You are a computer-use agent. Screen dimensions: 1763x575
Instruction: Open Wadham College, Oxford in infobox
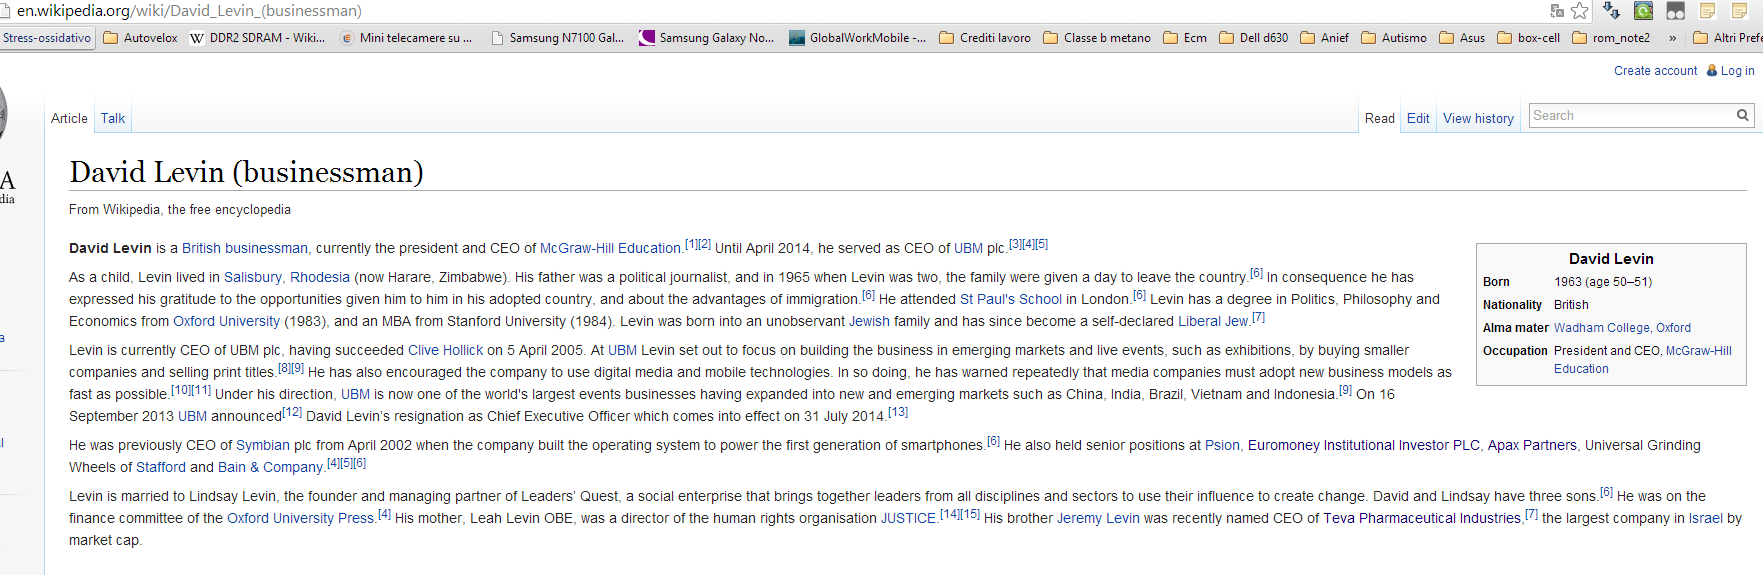coord(1622,328)
